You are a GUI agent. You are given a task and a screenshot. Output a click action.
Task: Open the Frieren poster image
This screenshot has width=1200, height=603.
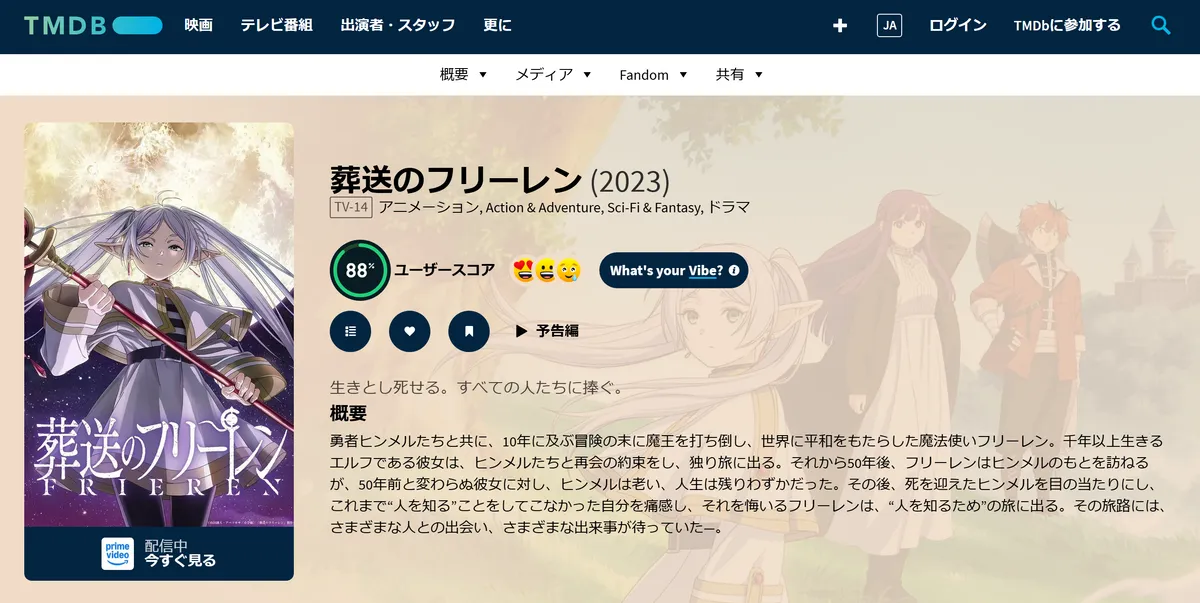pyautogui.click(x=159, y=325)
